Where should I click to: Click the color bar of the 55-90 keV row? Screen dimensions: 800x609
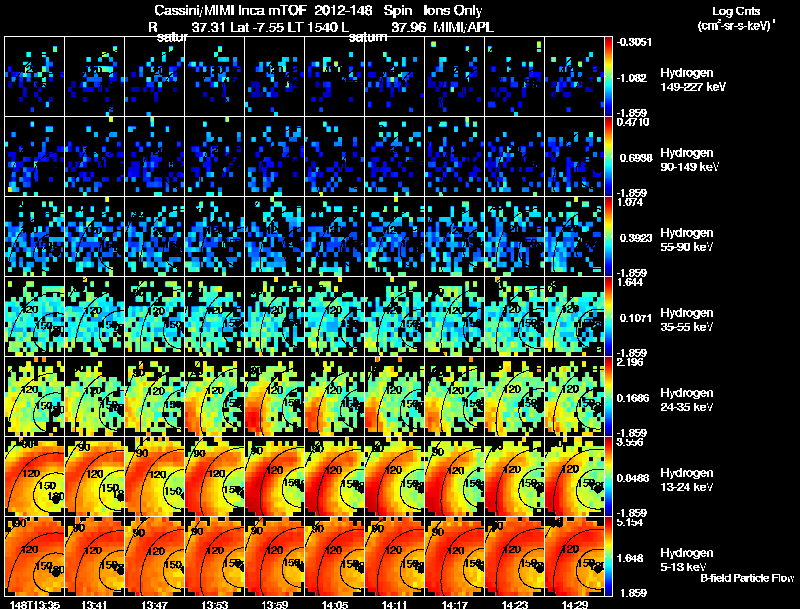click(608, 237)
